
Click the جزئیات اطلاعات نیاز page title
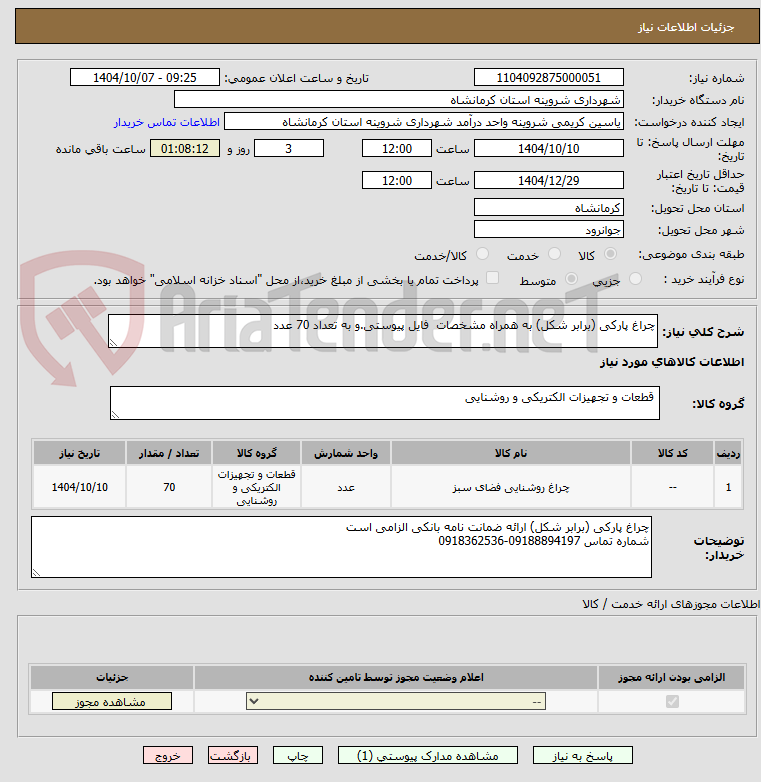(686, 27)
